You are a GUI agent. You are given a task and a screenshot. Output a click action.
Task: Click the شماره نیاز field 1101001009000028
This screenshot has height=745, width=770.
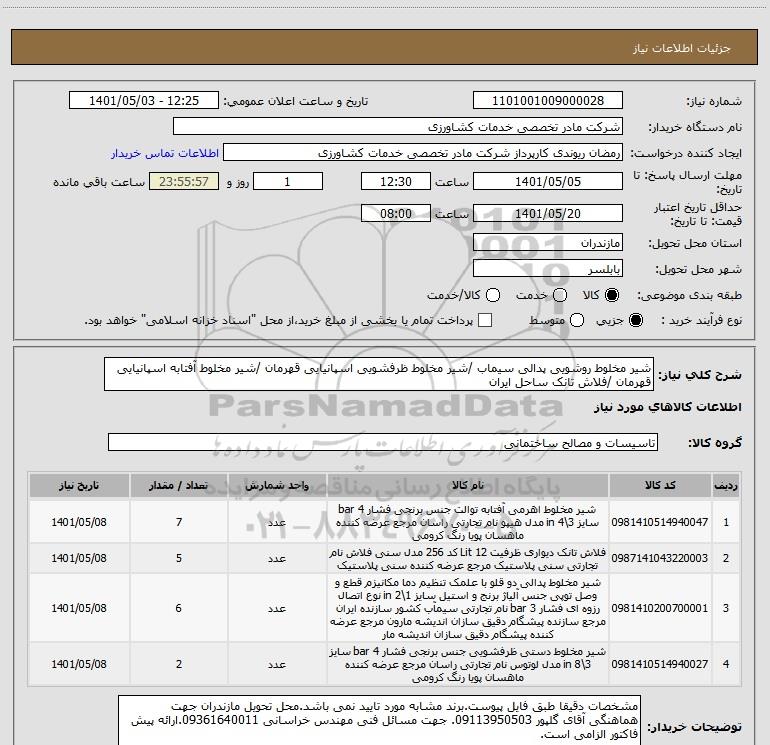coord(548,101)
